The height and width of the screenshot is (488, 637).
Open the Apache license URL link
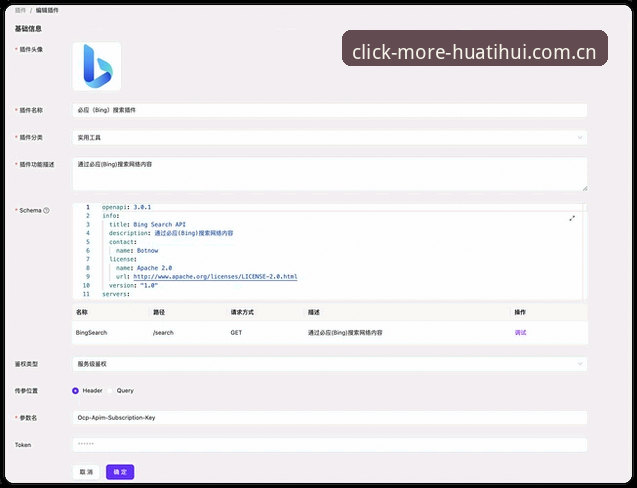(x=215, y=277)
